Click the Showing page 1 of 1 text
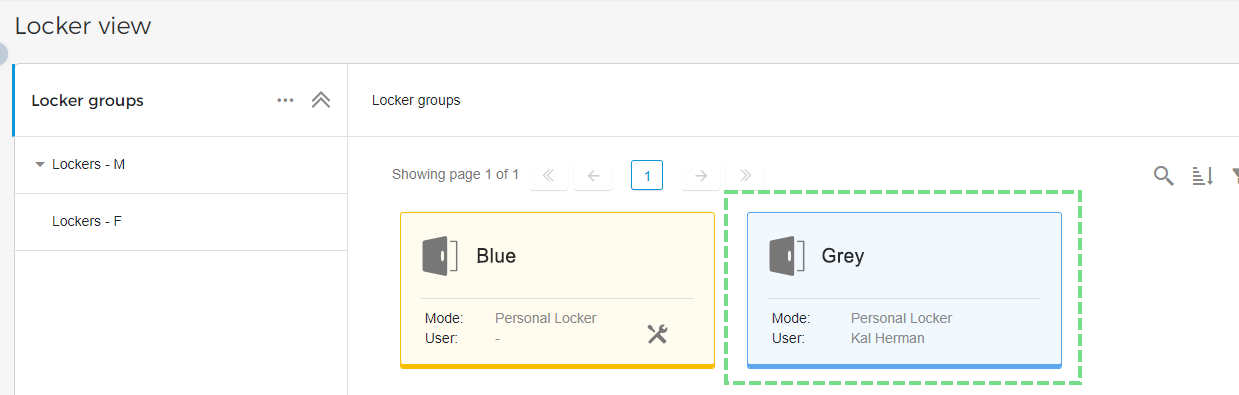 455,174
